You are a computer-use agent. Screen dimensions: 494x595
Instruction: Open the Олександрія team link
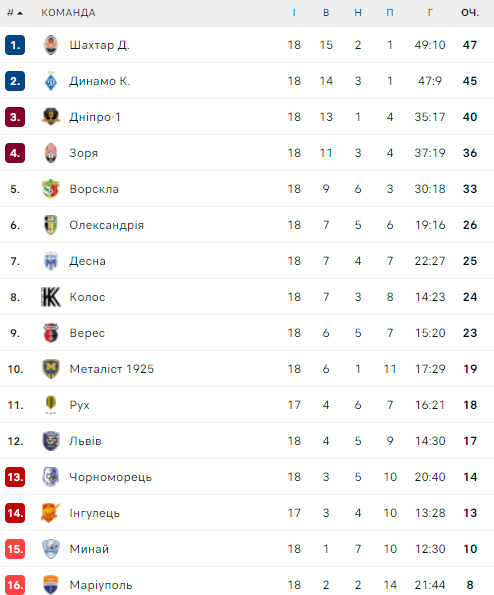(107, 225)
